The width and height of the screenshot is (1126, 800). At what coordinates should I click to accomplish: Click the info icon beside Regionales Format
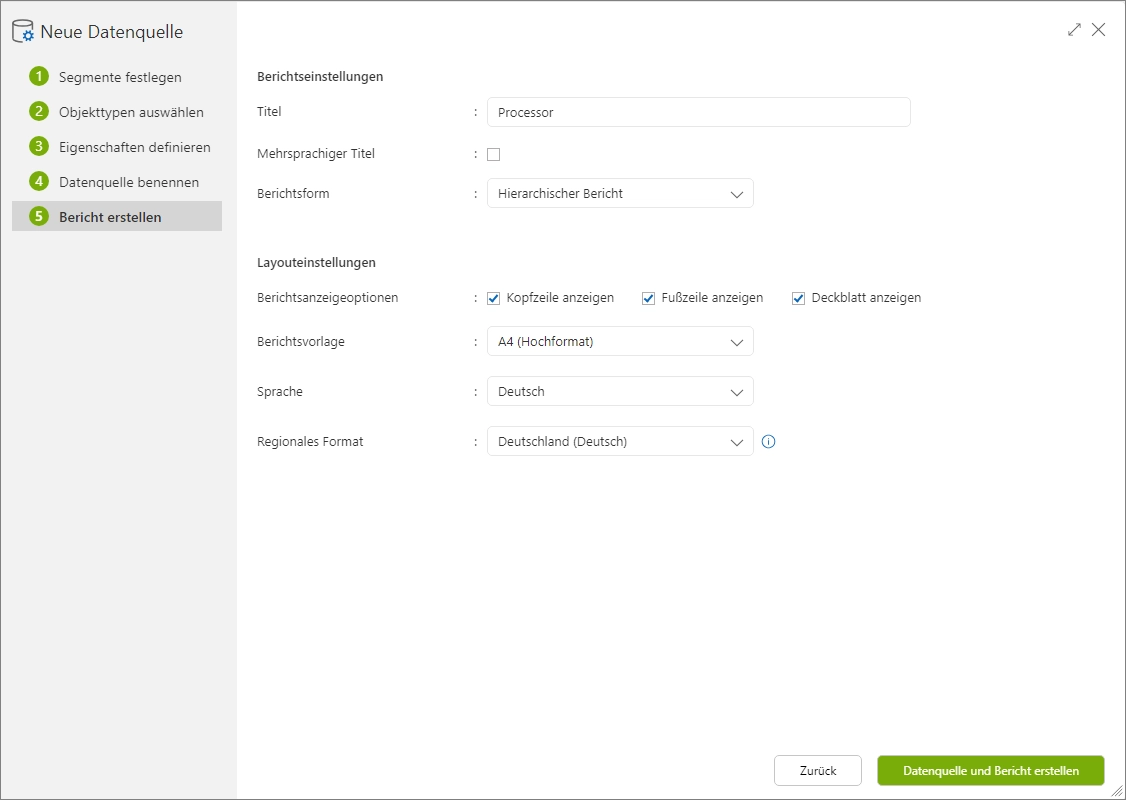pyautogui.click(x=768, y=441)
